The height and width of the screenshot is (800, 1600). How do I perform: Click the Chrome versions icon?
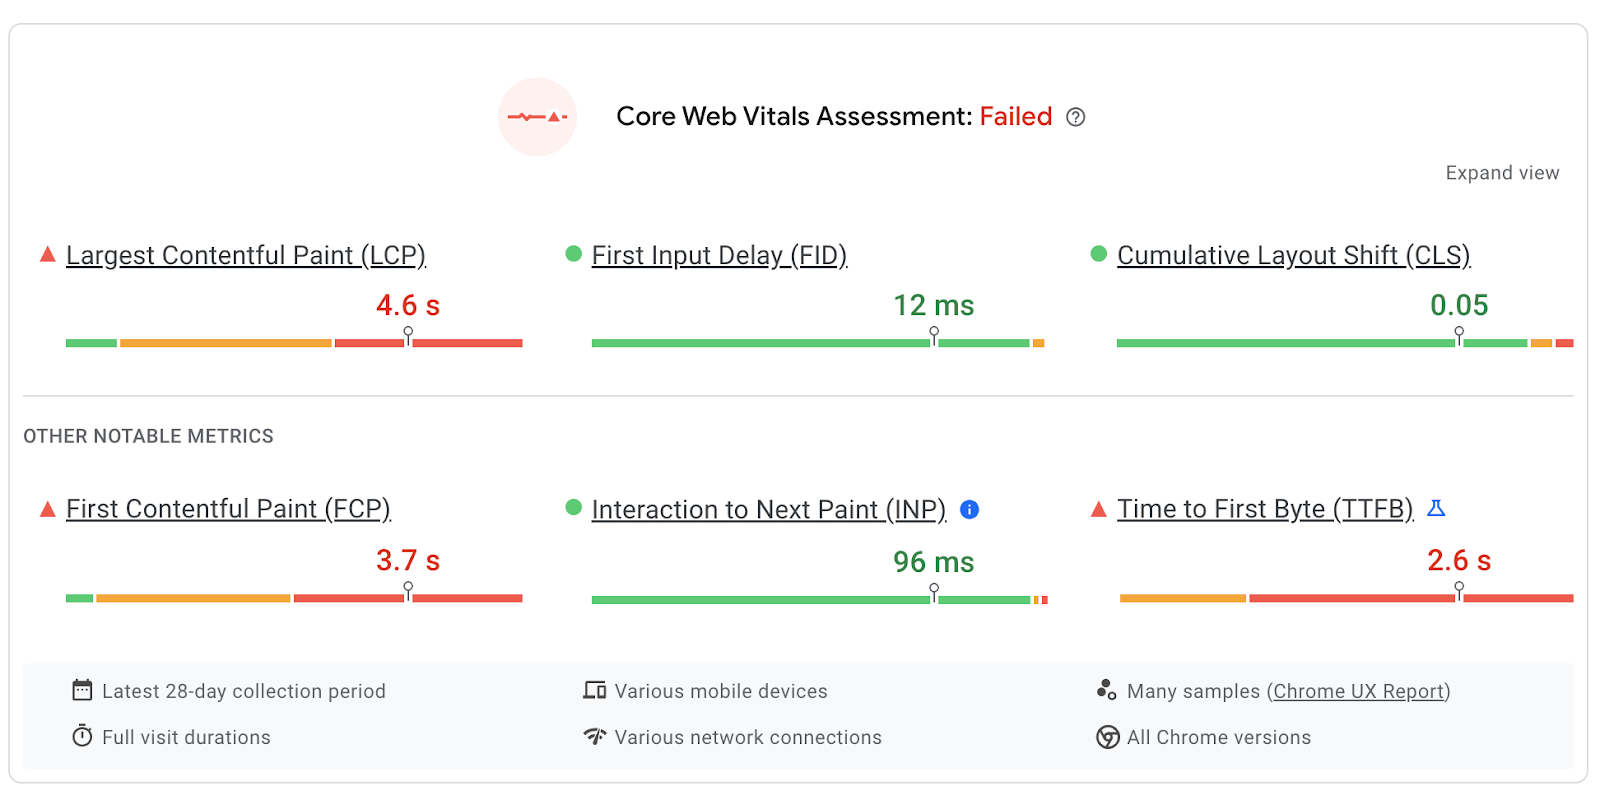[1107, 737]
